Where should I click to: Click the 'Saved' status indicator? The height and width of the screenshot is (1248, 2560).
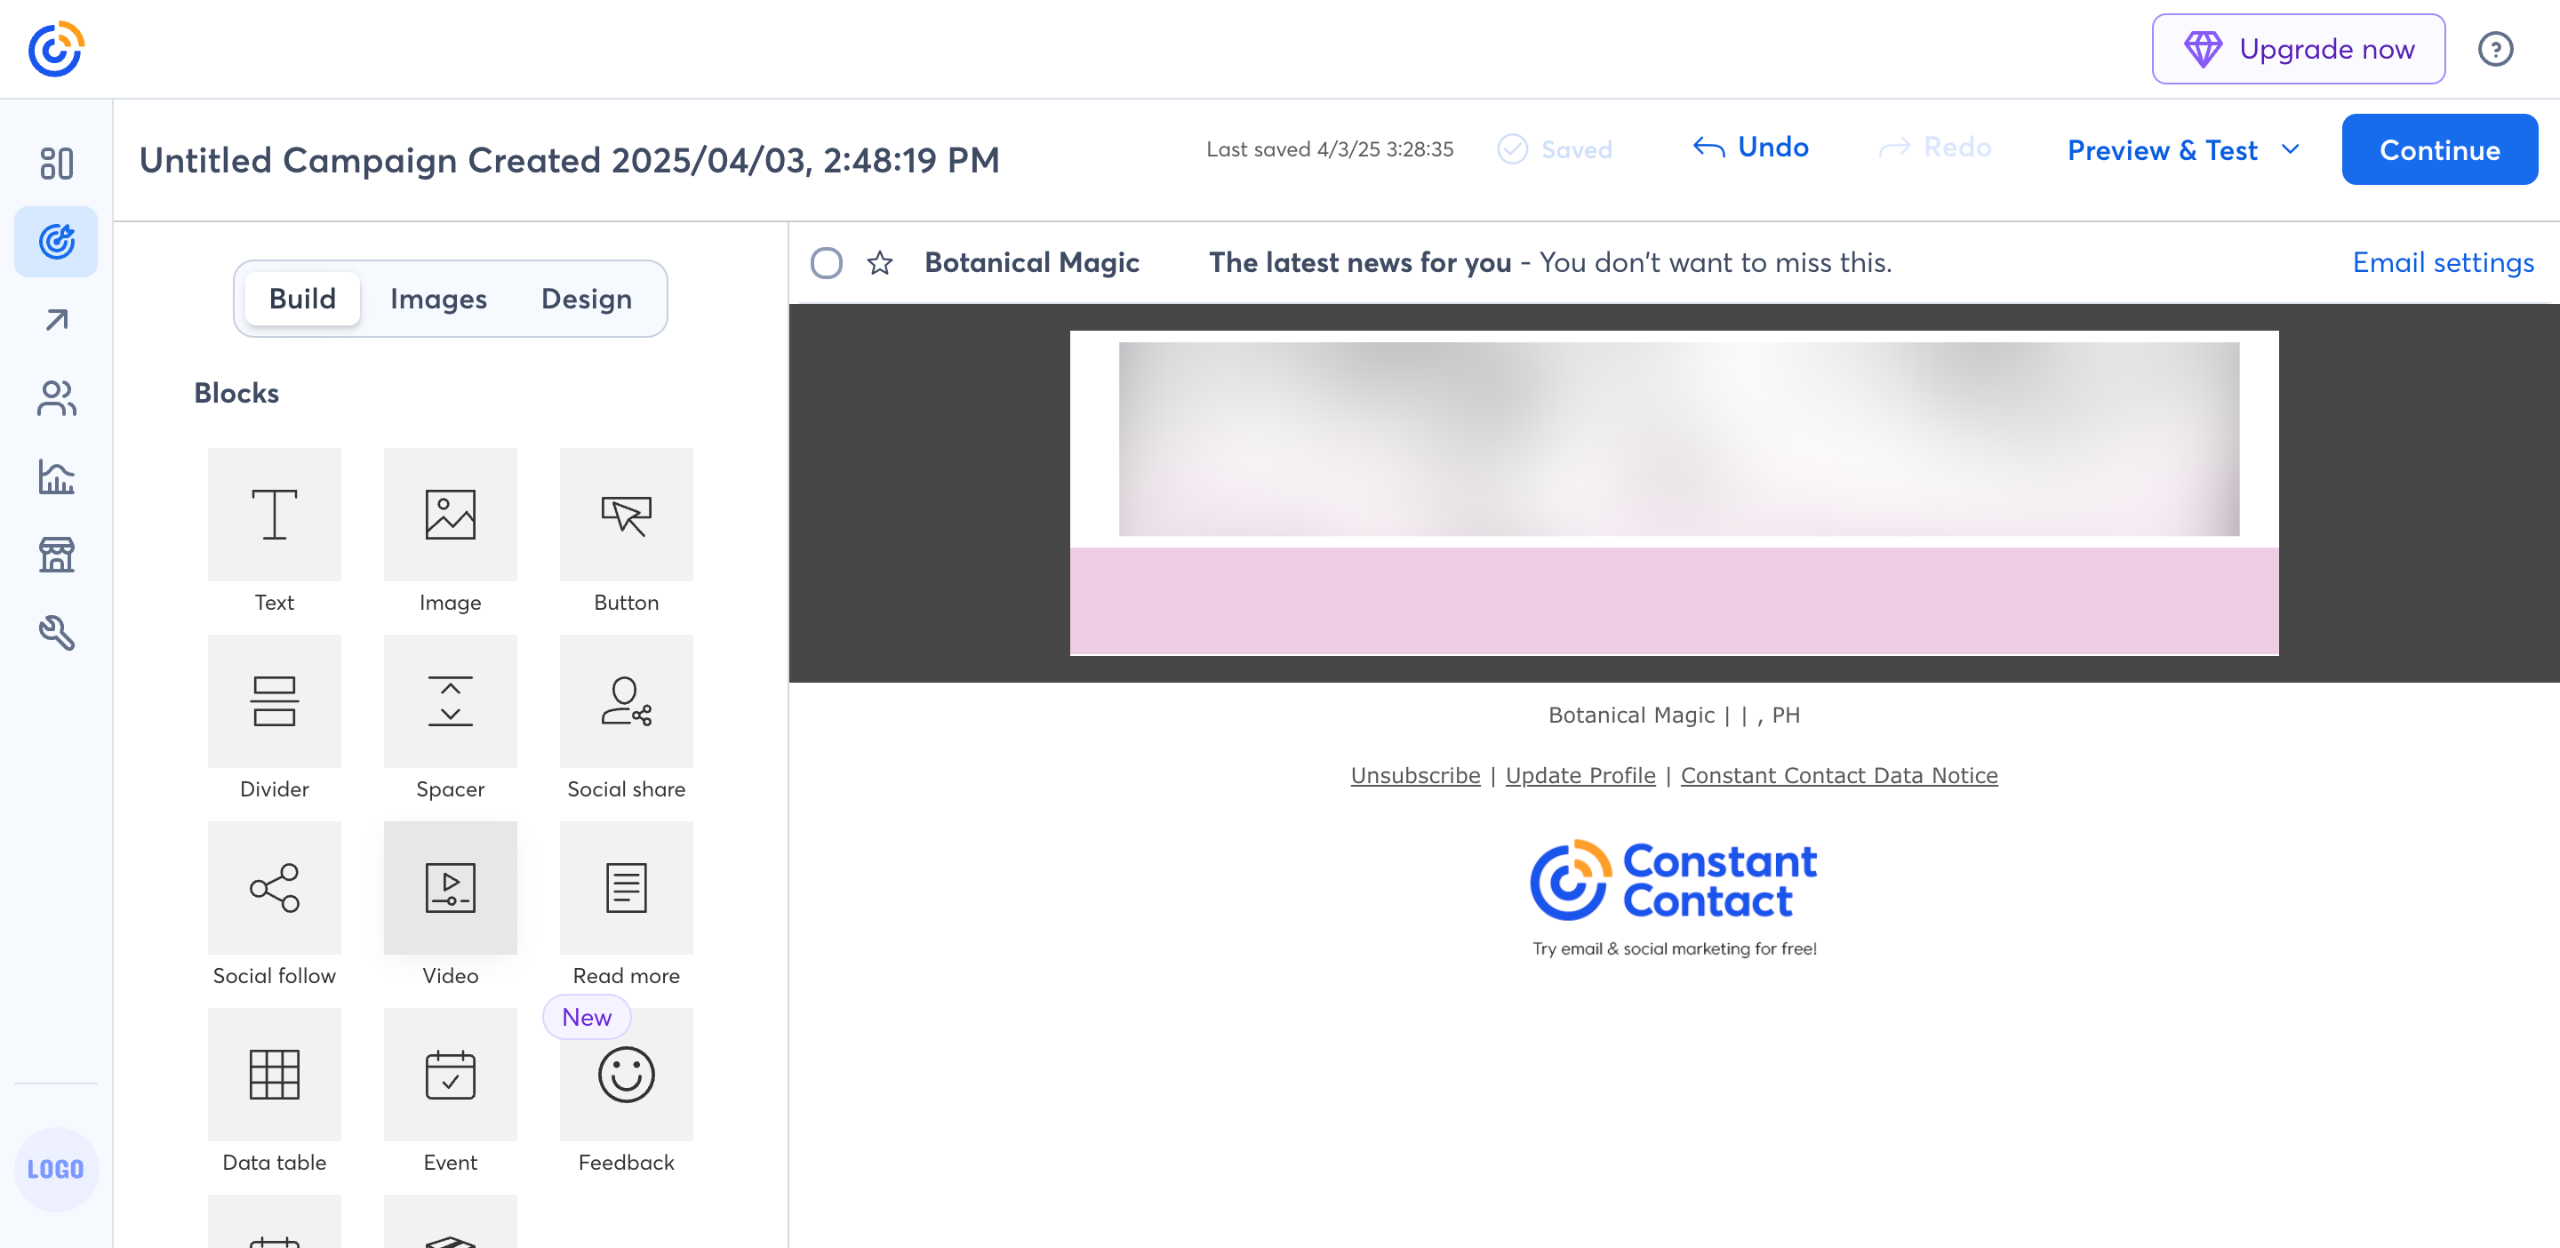[1555, 150]
